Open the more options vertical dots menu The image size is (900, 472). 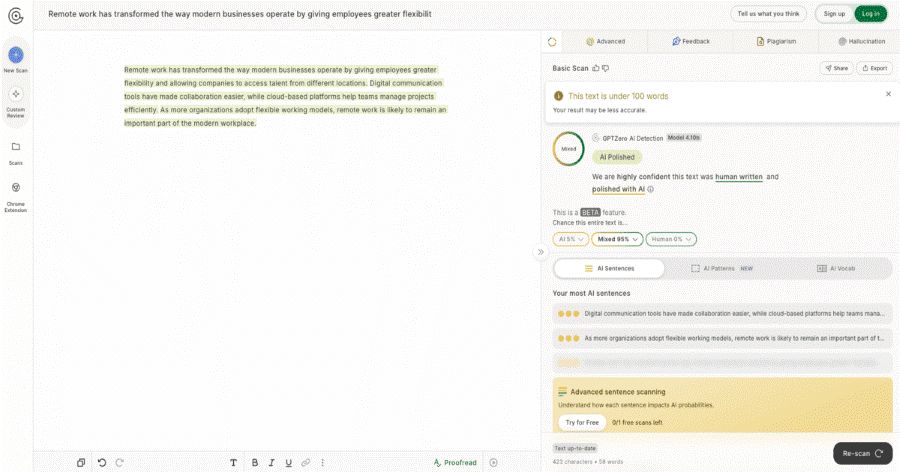pyautogui.click(x=323, y=462)
